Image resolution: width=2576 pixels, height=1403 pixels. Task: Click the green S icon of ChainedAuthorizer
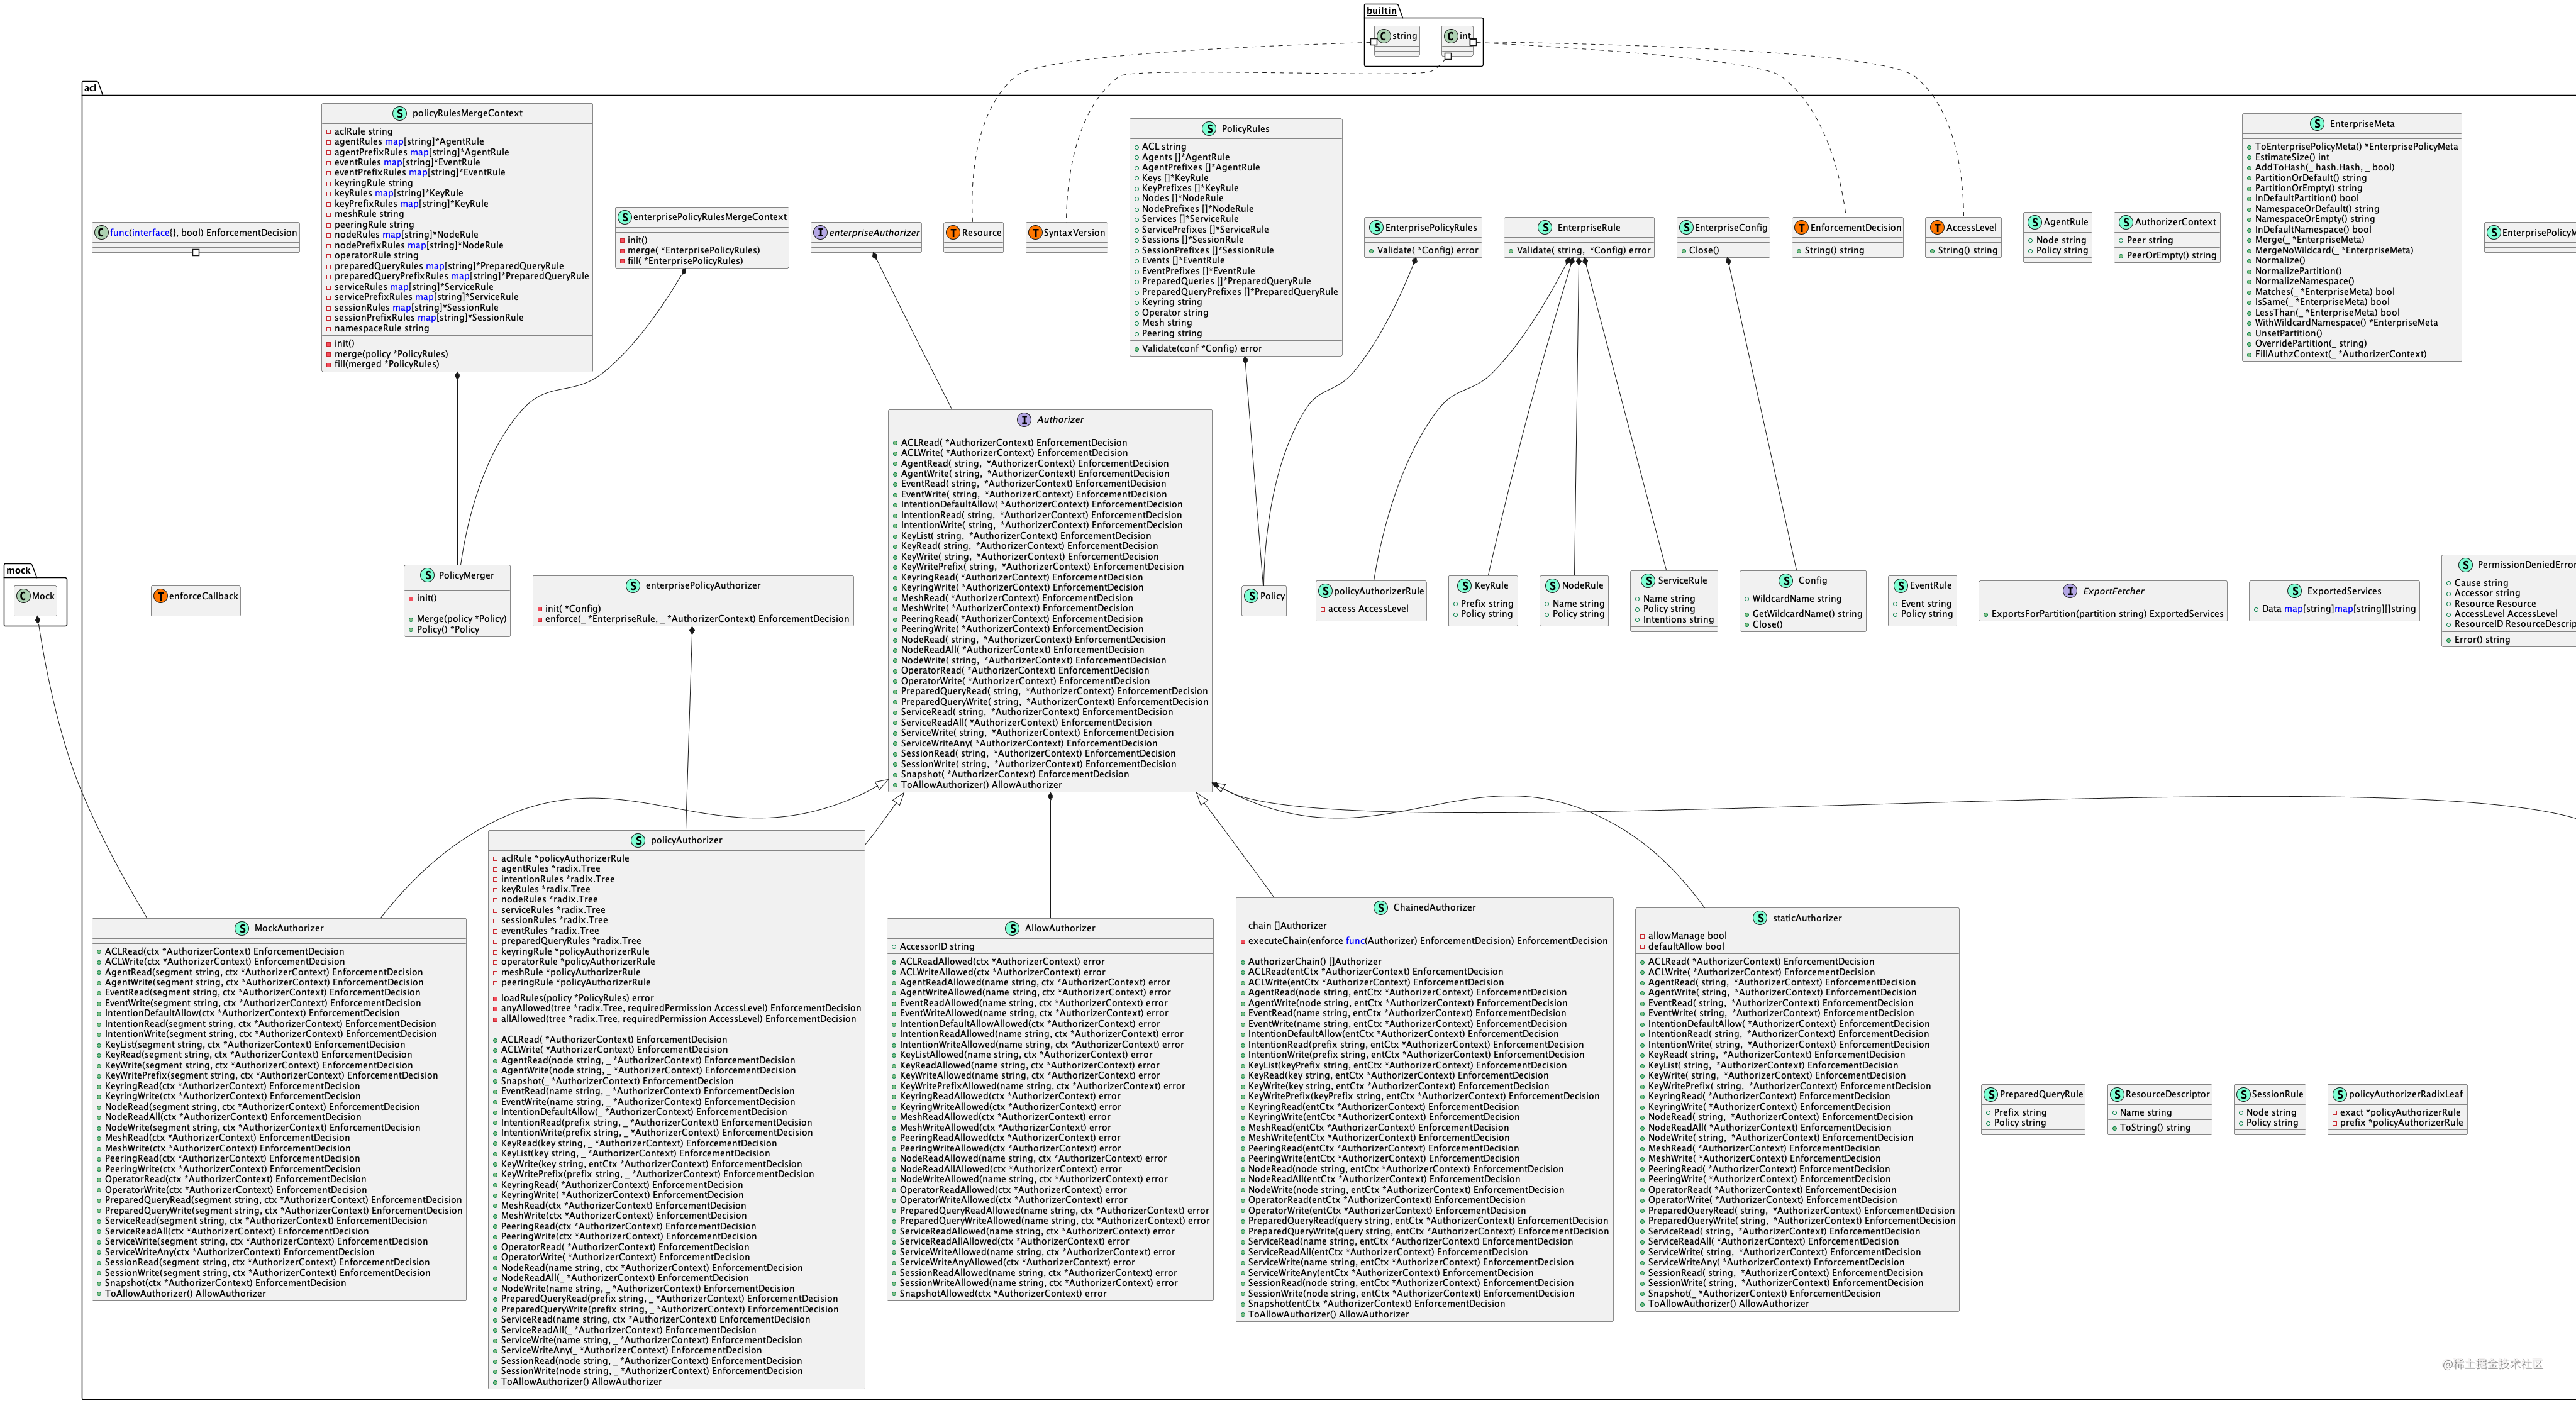[x=1381, y=908]
